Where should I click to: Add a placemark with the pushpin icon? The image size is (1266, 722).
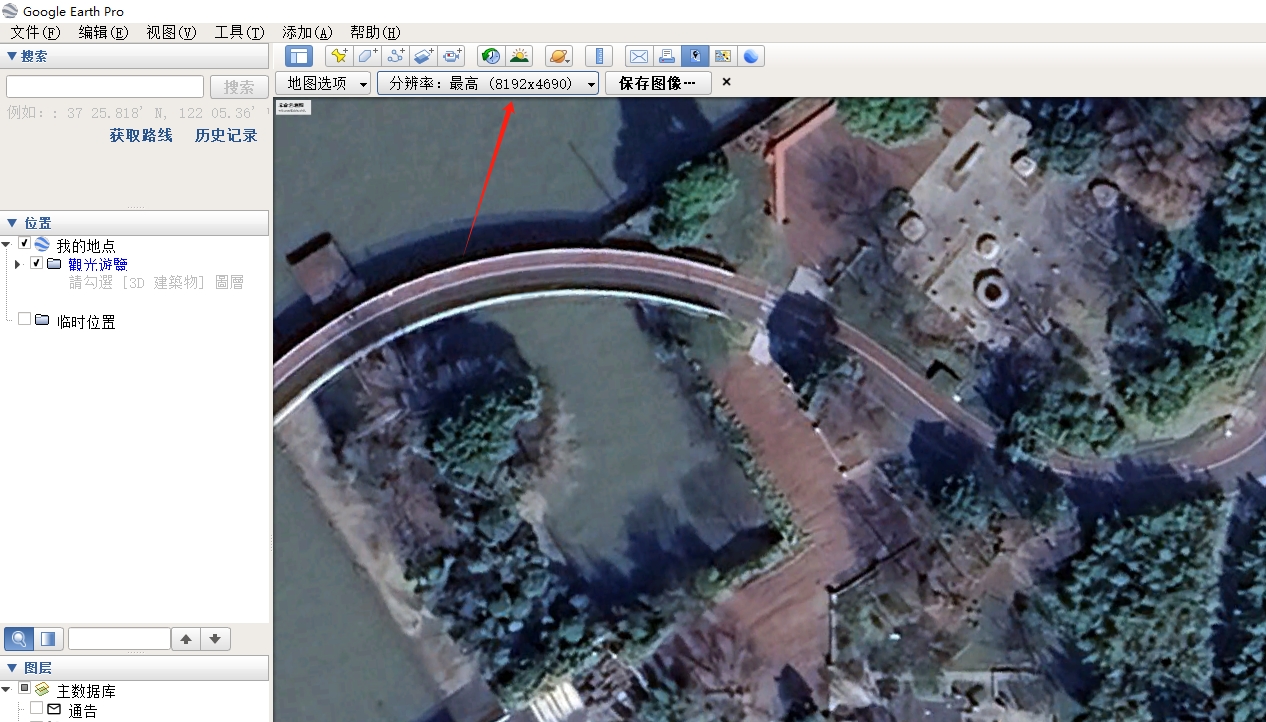click(x=339, y=56)
